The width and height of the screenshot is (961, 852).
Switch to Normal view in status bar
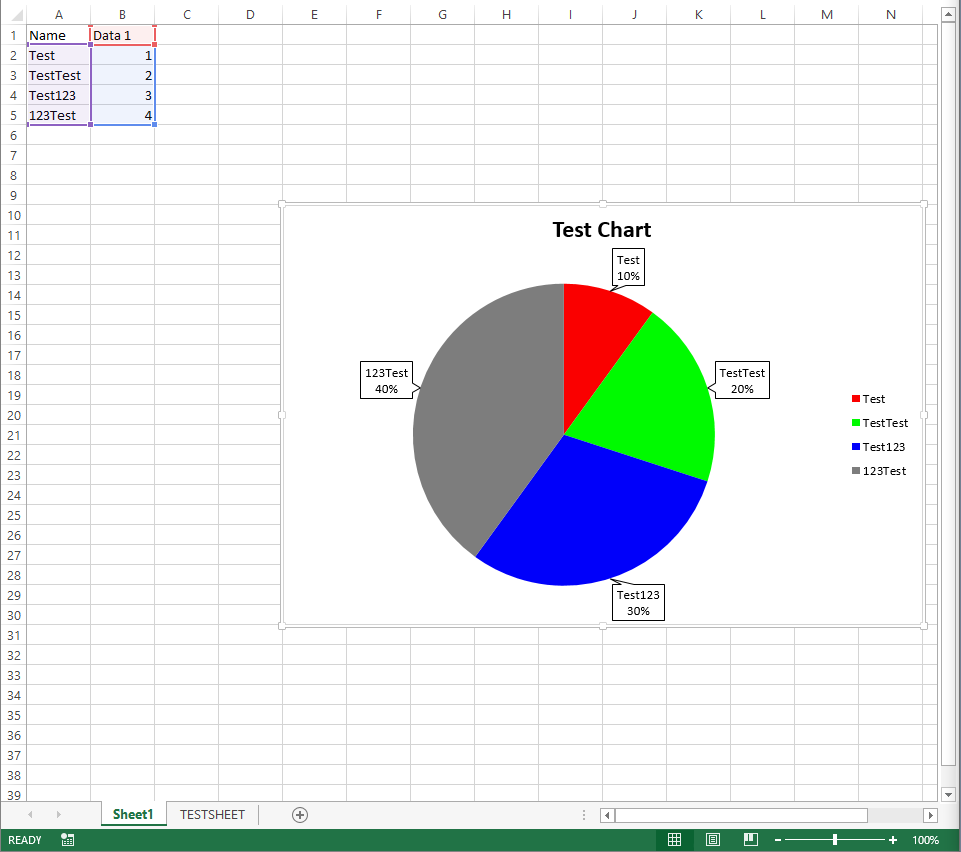675,840
